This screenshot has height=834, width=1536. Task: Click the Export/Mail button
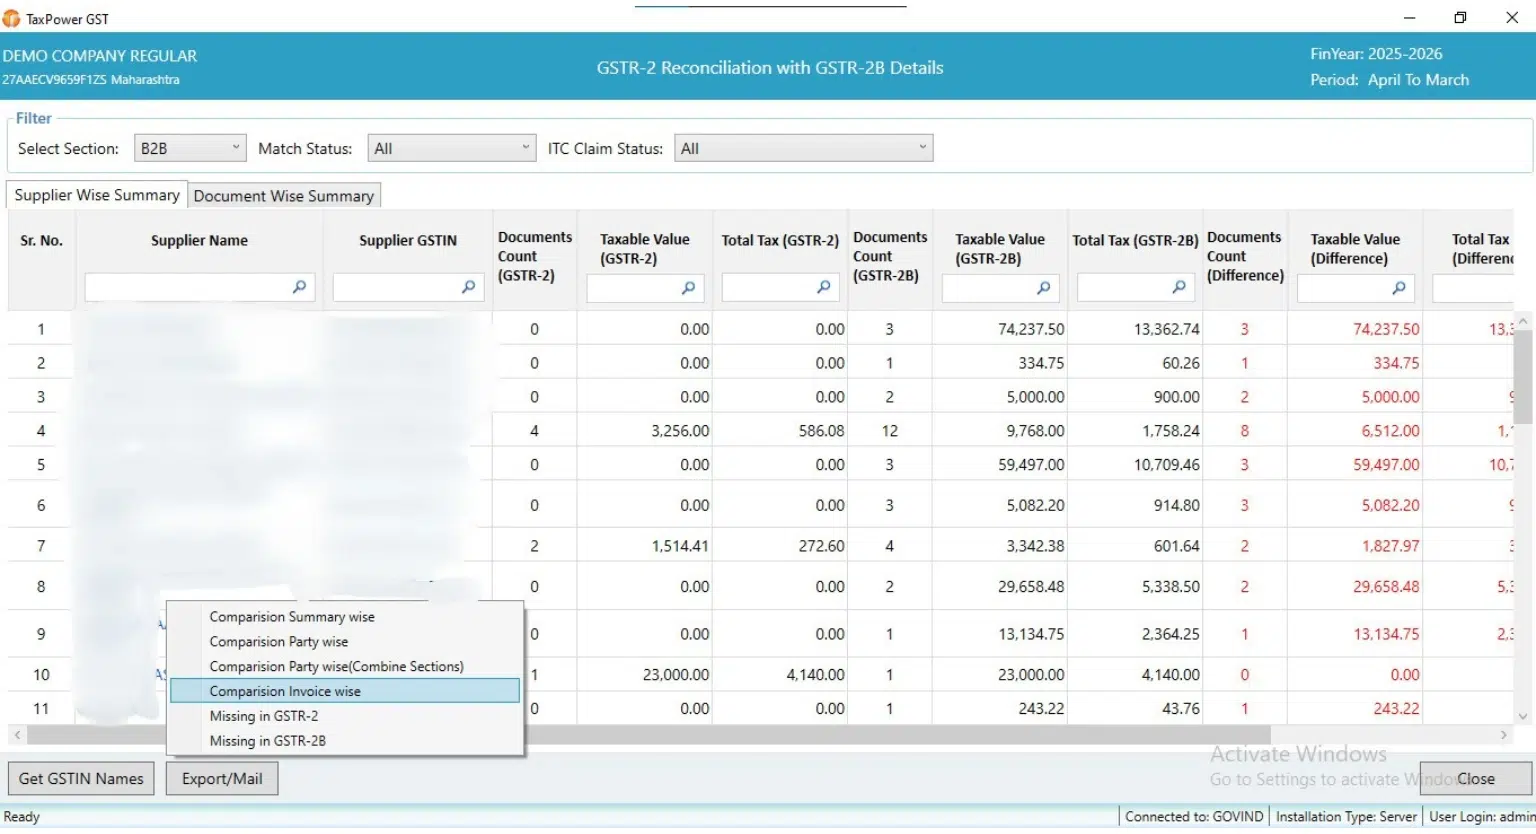222,779
